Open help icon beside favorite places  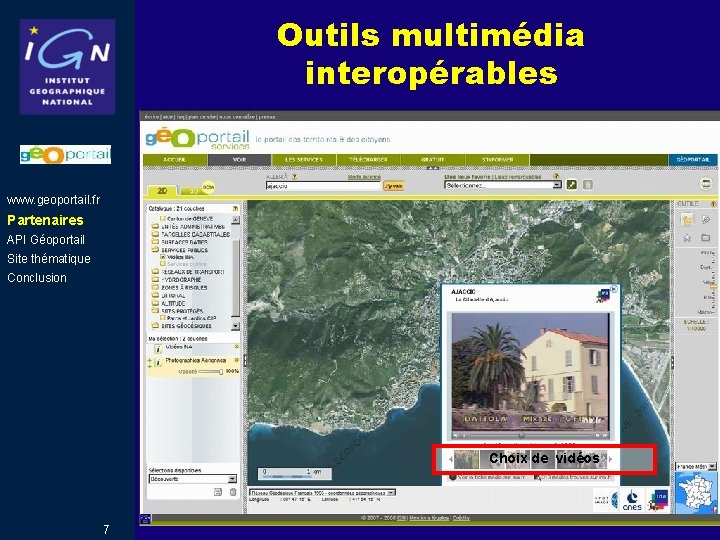tap(556, 176)
